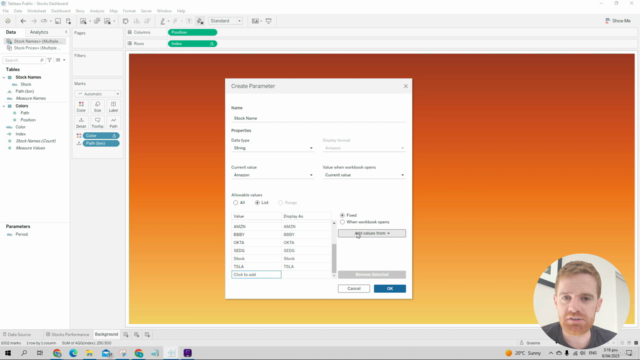Viewport: 640px width, 360px height.
Task: Click the Swap Rows and Columns icon
Action: [x=125, y=21]
